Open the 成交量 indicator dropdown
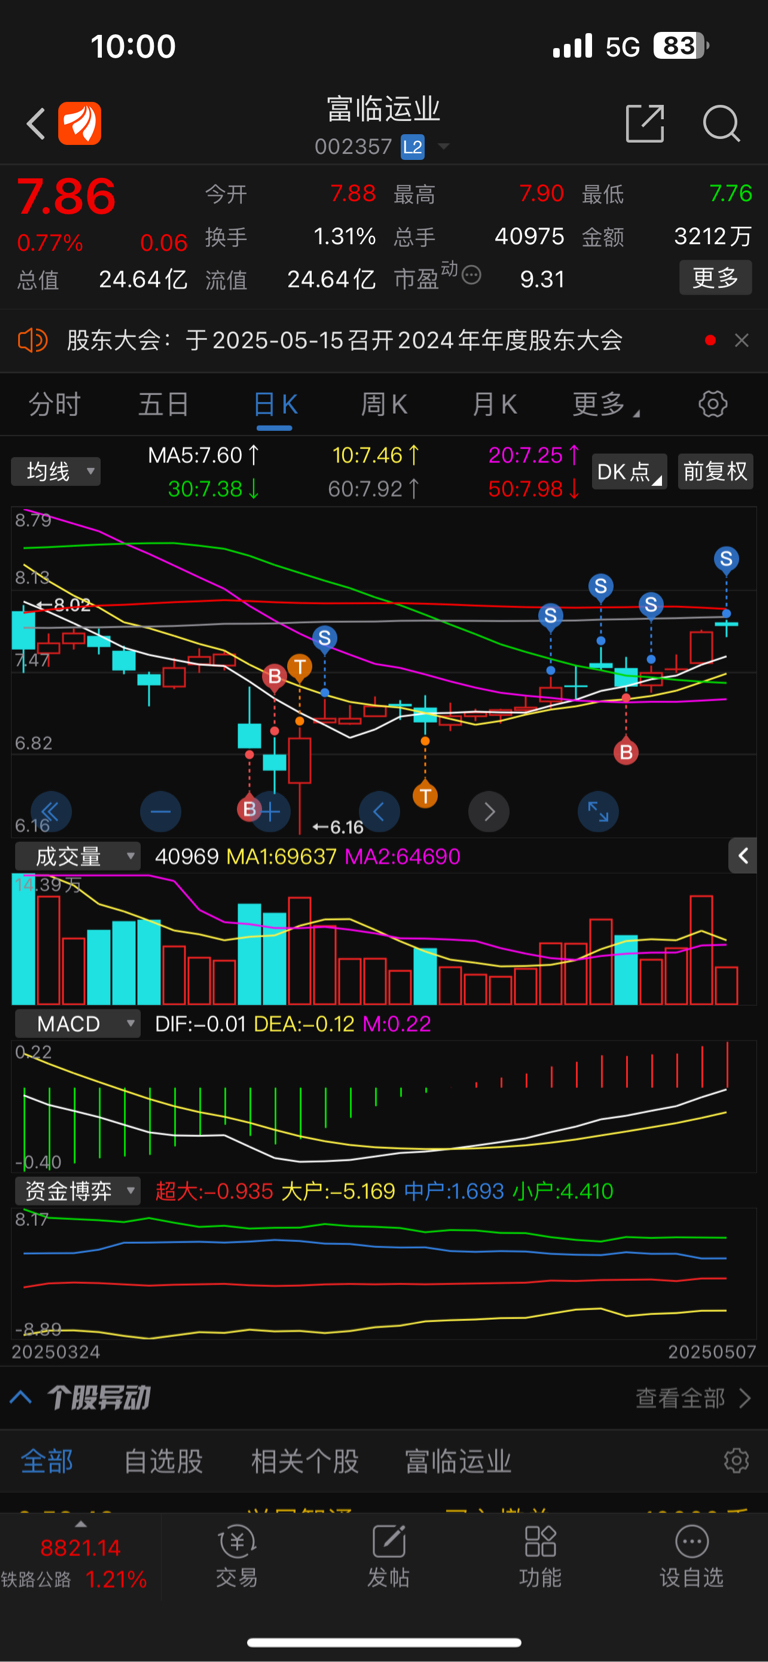 tap(77, 856)
